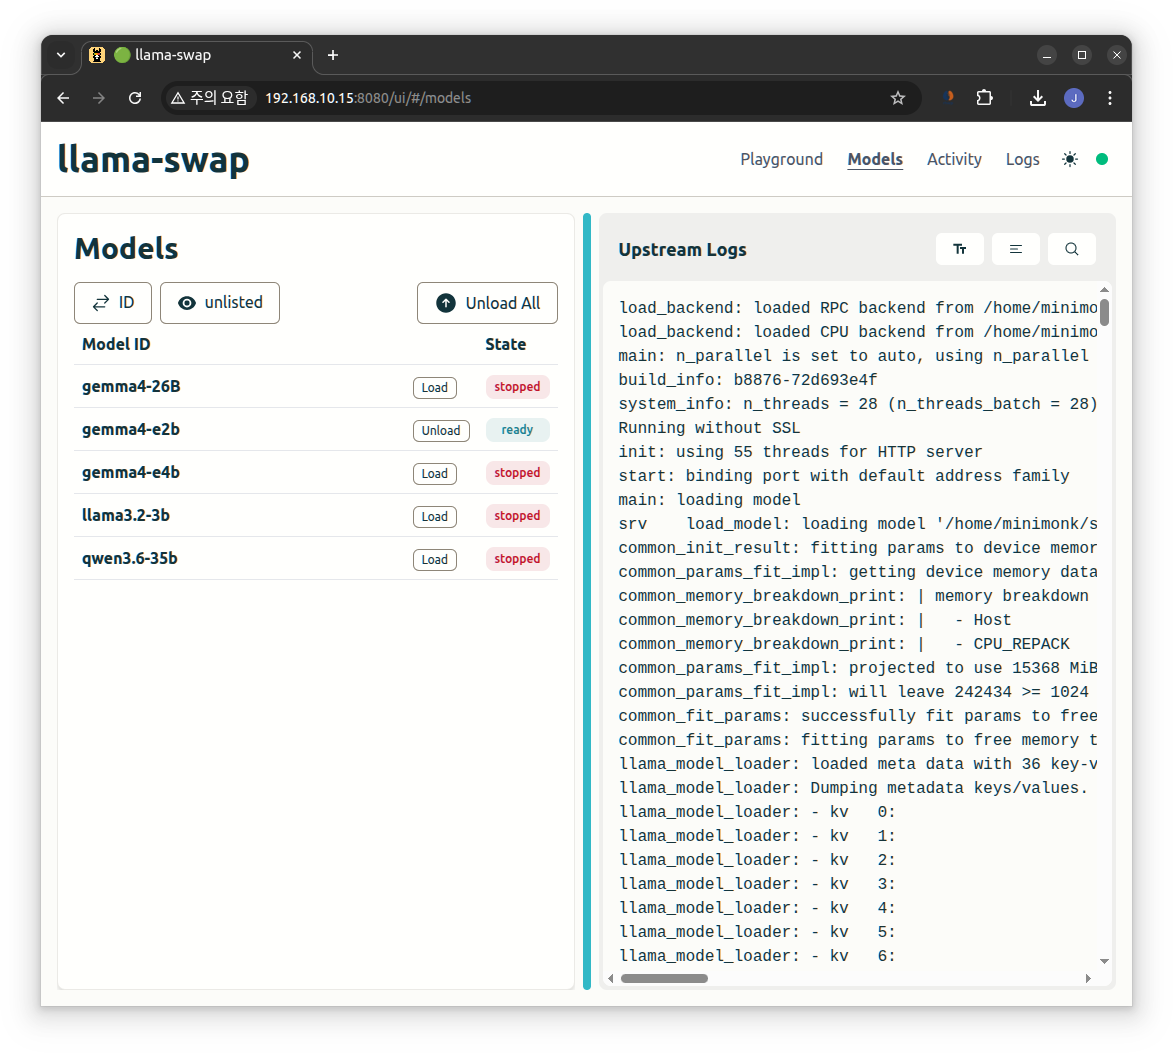Open the Chrome profile avatar

[x=1074, y=98]
